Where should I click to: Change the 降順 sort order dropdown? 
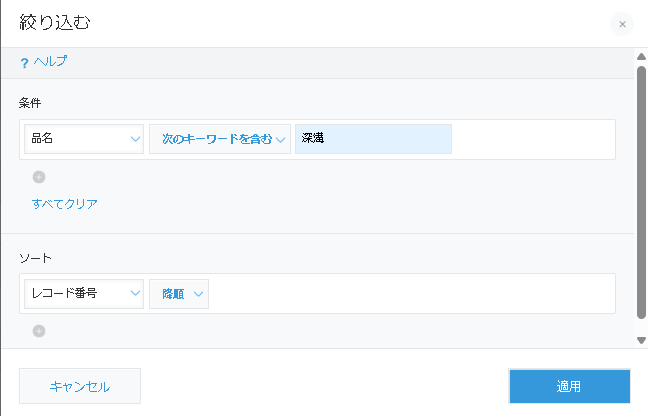[179, 293]
